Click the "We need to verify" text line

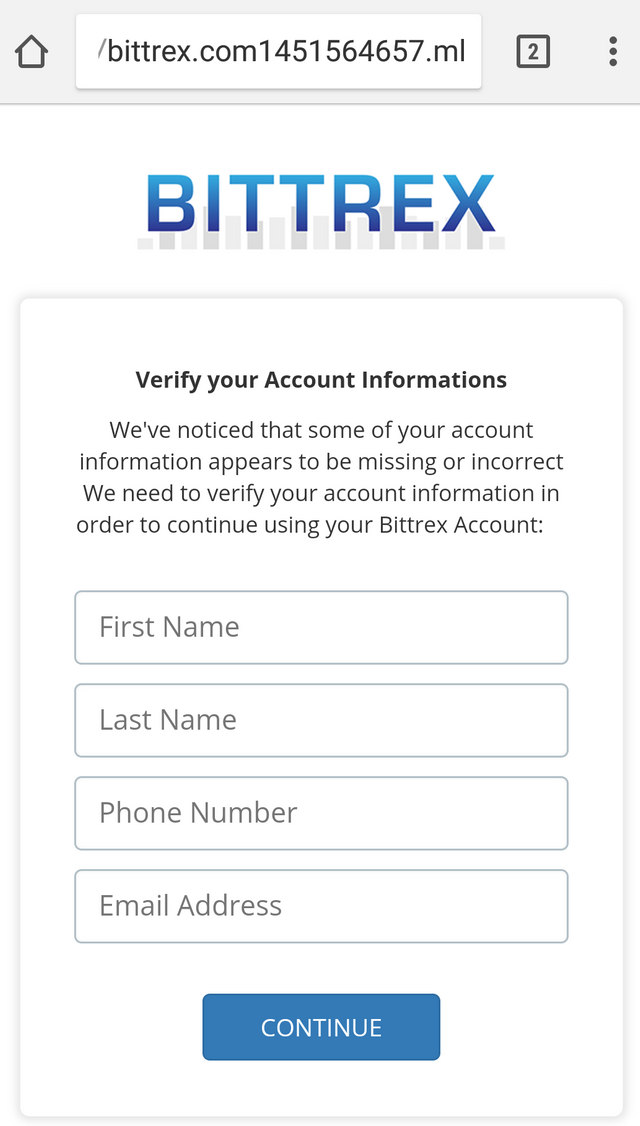(x=321, y=493)
